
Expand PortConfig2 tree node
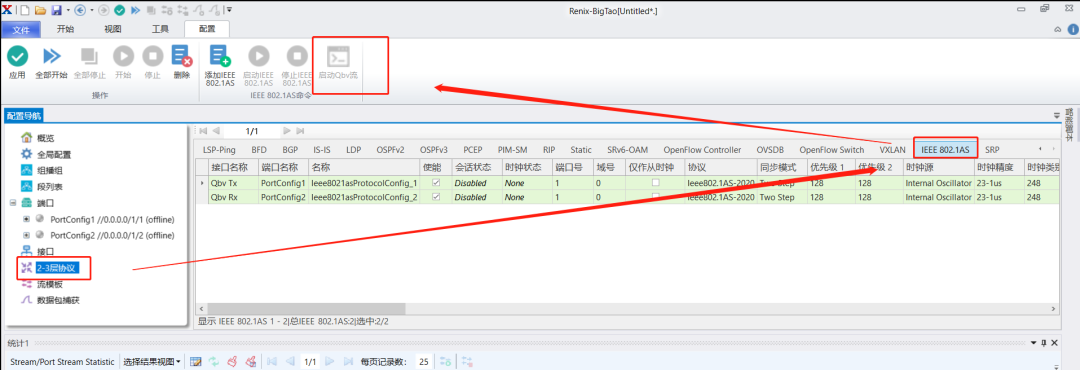(27, 235)
